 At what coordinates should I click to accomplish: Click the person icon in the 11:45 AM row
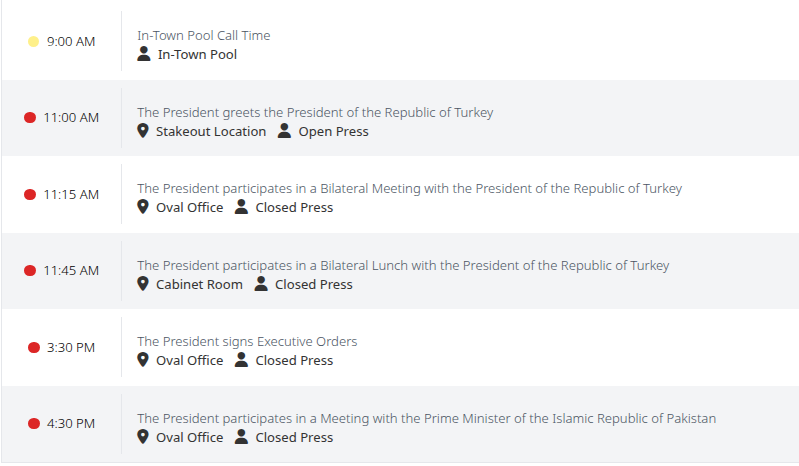click(261, 284)
